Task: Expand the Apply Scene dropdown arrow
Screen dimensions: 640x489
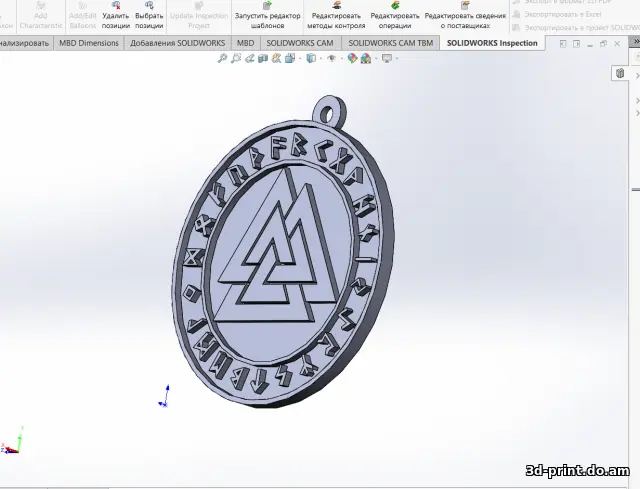Action: click(x=376, y=58)
